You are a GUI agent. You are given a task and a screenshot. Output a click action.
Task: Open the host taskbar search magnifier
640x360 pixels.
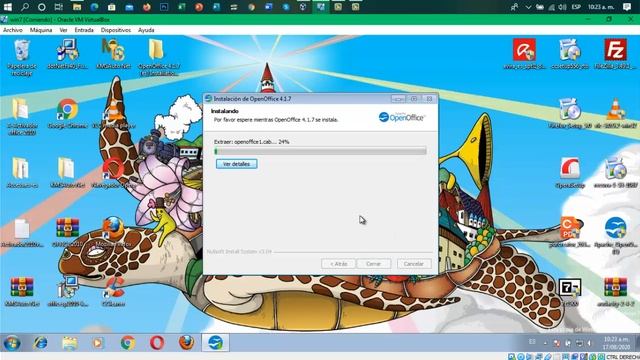point(25,7)
